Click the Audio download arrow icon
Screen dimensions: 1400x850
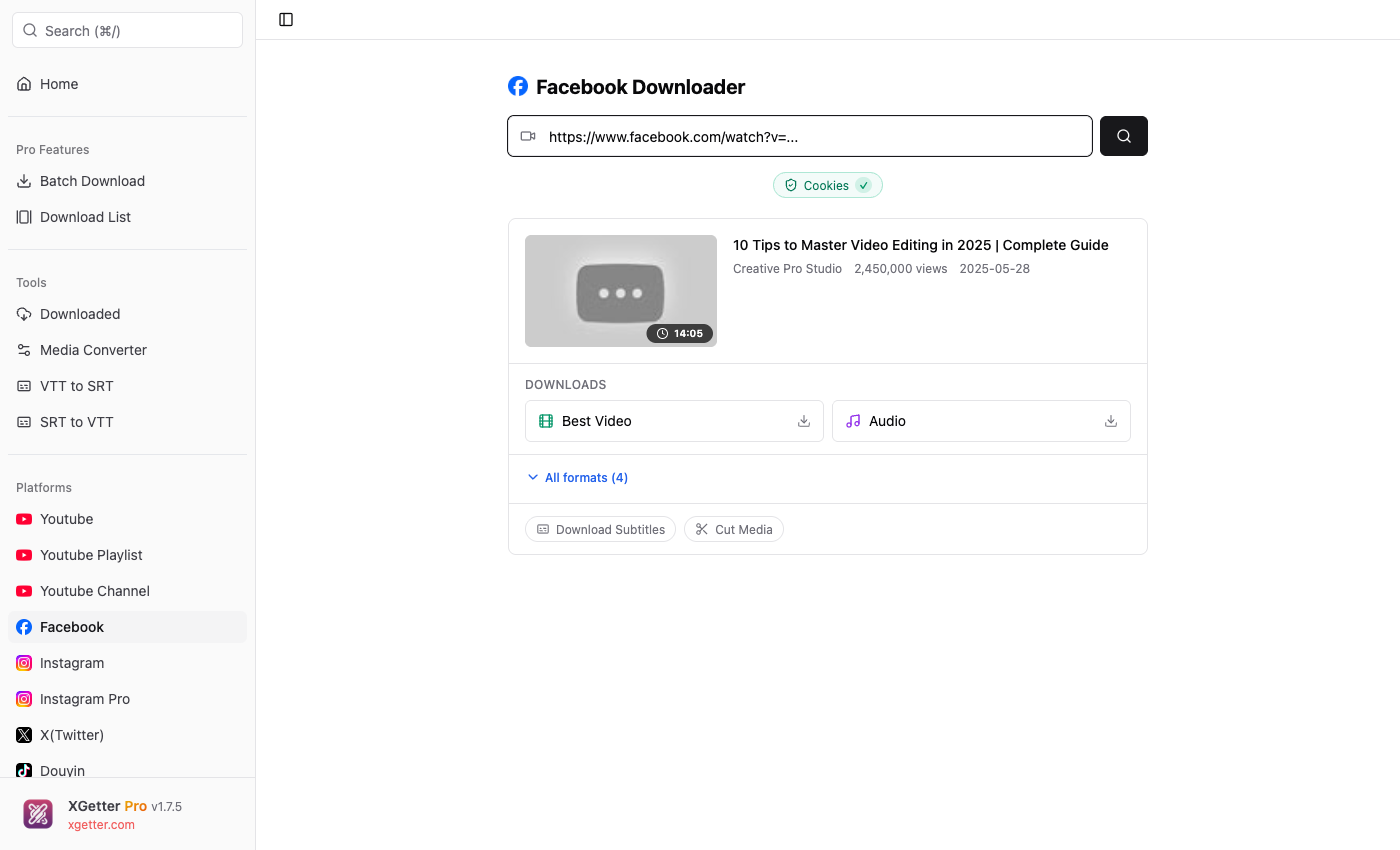[x=1110, y=421]
